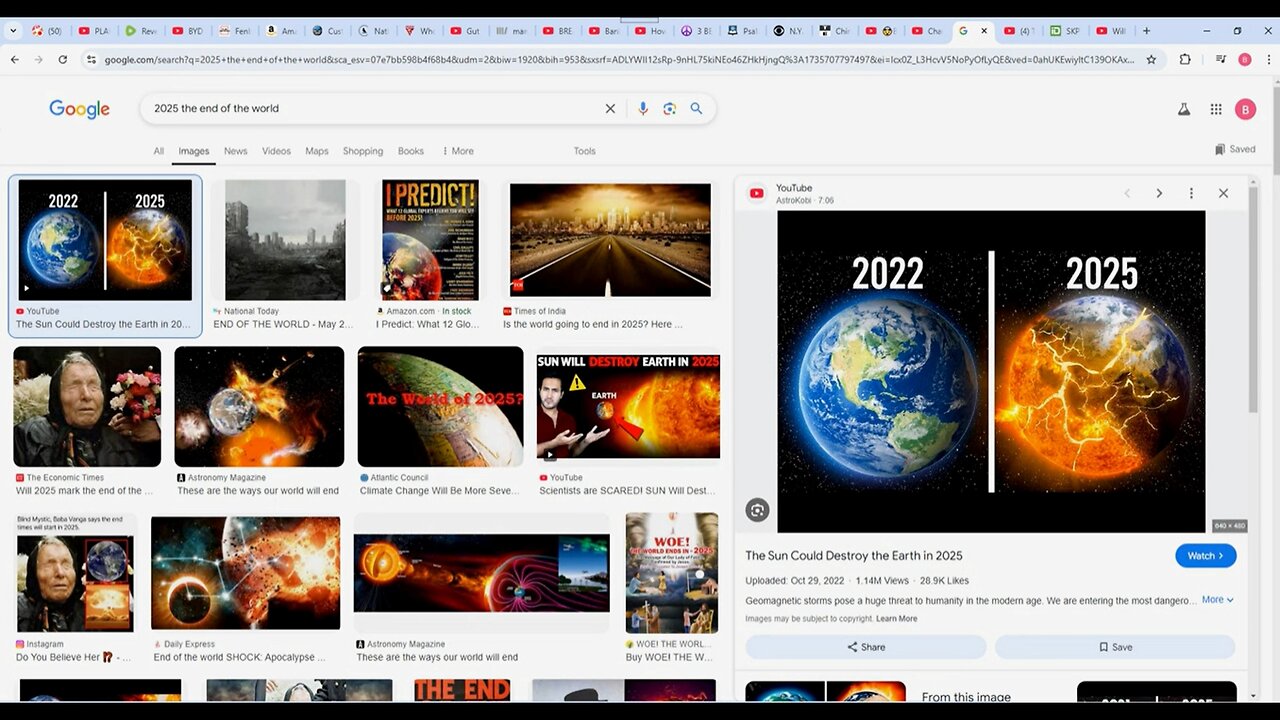This screenshot has height=720, width=1280.
Task: Switch to Videos results tab
Action: coord(276,151)
